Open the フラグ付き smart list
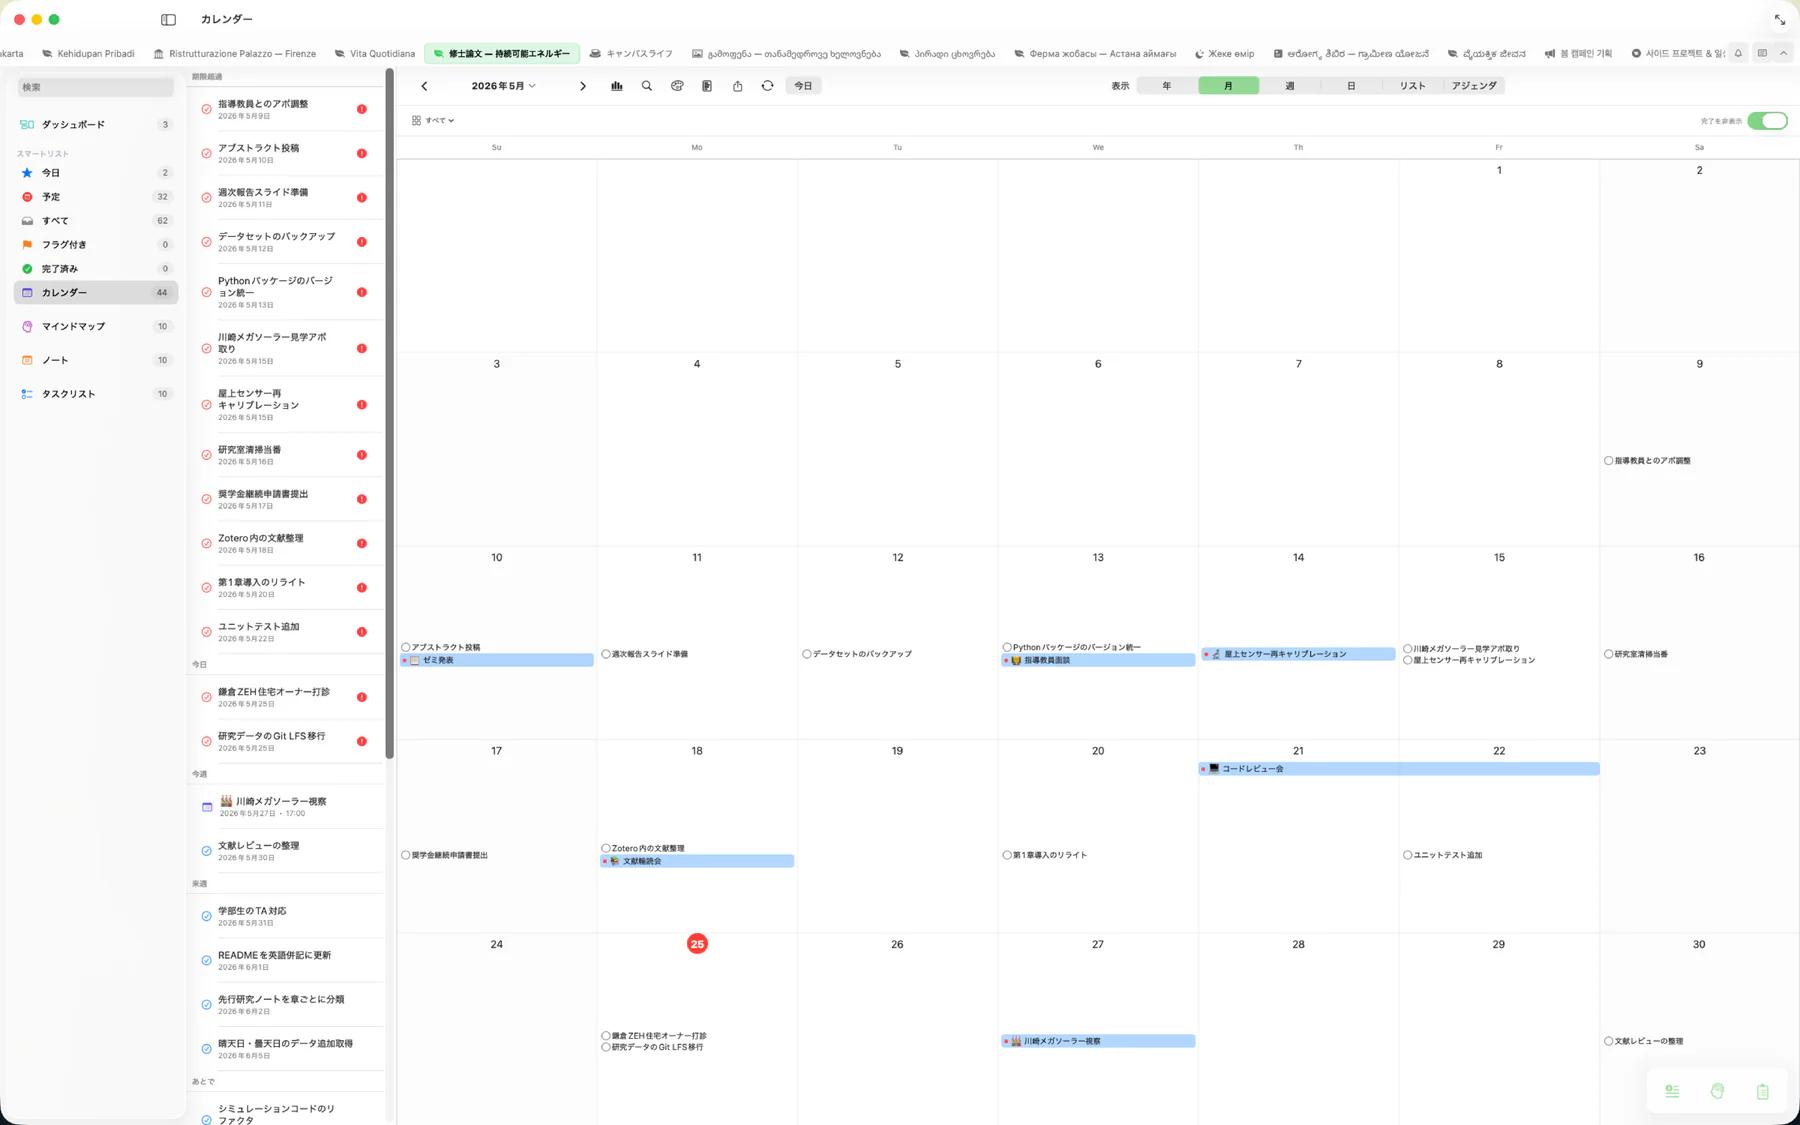 96,245
